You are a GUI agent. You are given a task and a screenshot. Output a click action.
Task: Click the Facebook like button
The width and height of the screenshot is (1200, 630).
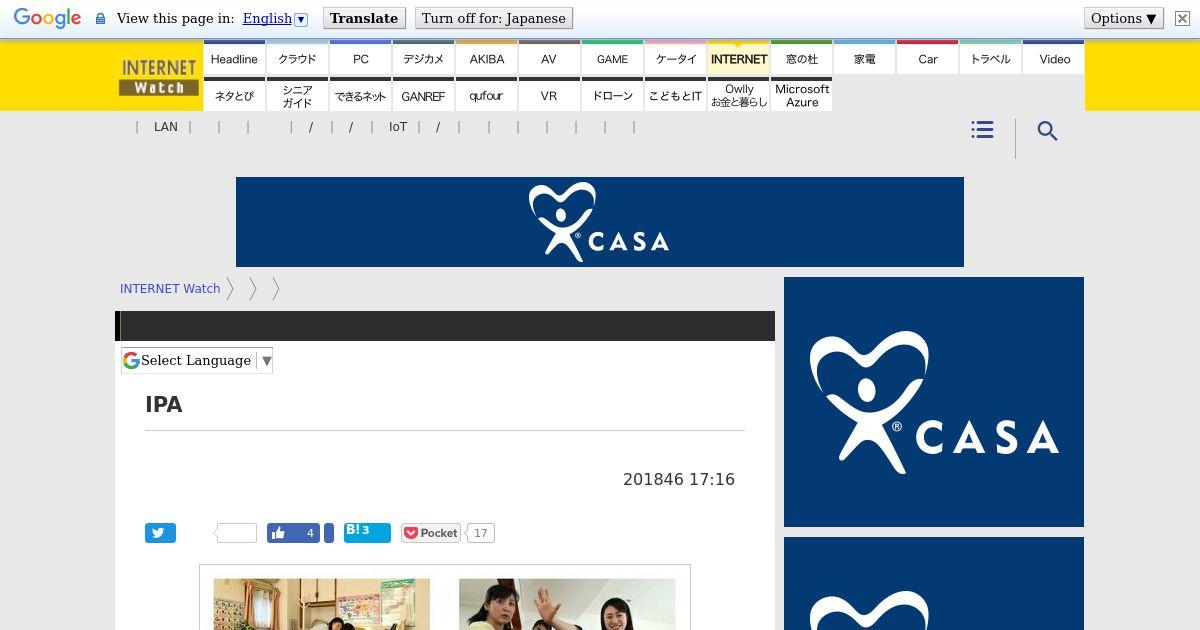293,533
